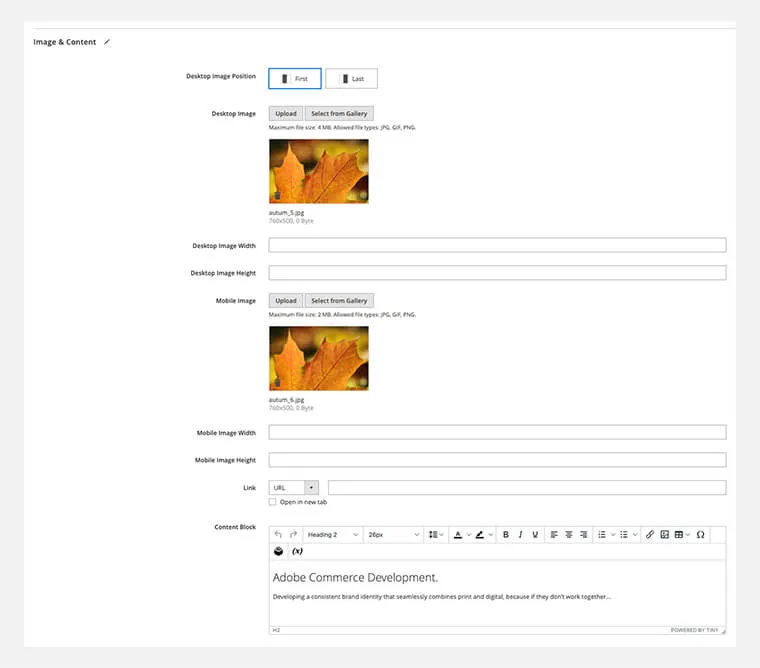Click Upload for the Mobile Image
The width and height of the screenshot is (760, 668).
click(x=286, y=301)
